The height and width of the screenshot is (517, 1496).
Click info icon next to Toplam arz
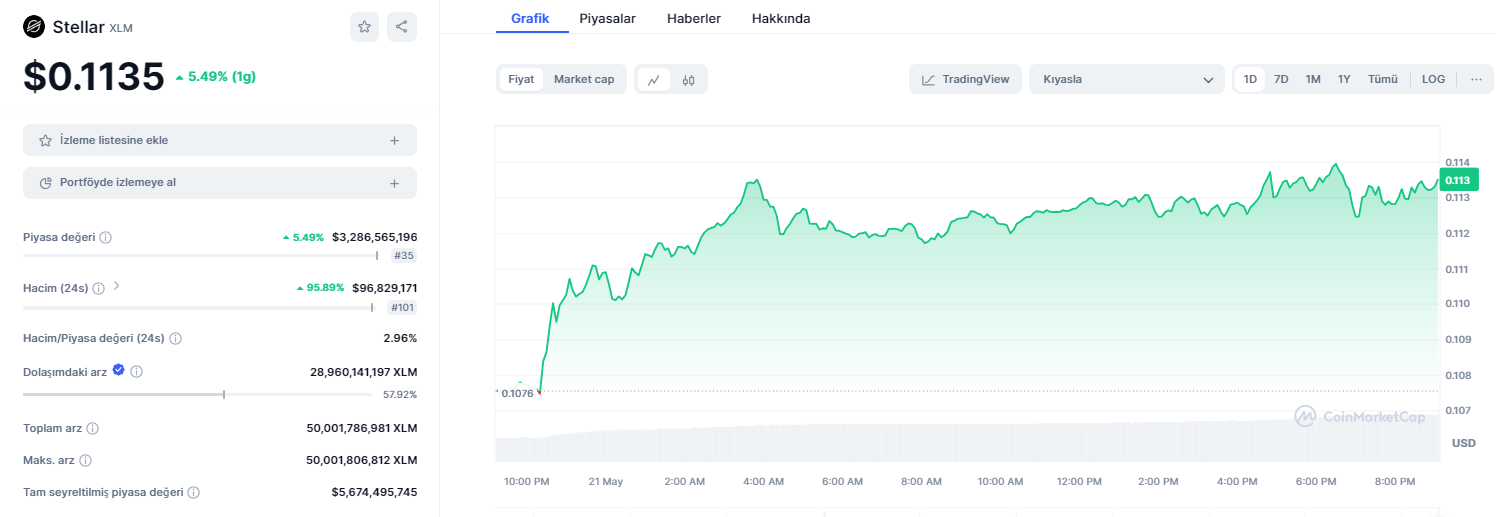[x=93, y=428]
